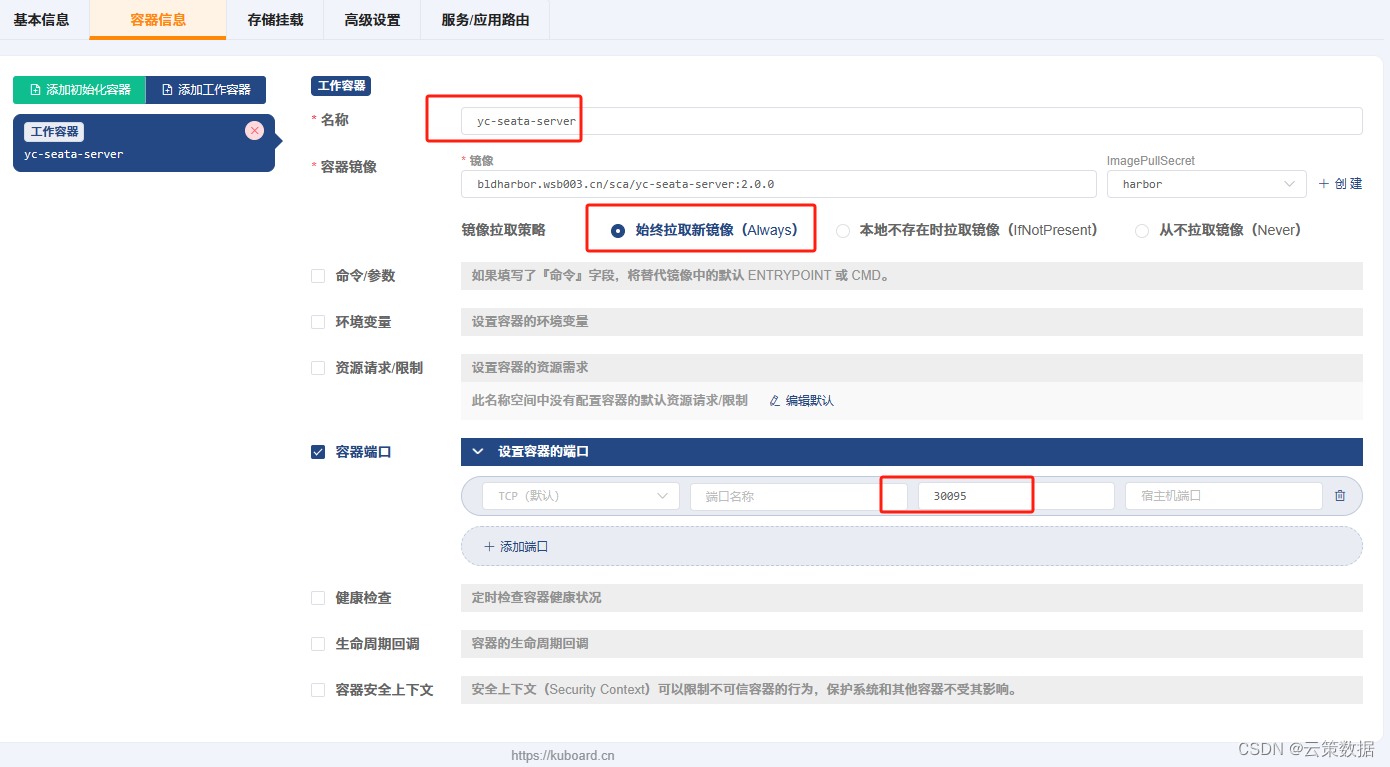Select the yc-seata-server container card
Image resolution: width=1390 pixels, height=767 pixels.
(x=143, y=143)
